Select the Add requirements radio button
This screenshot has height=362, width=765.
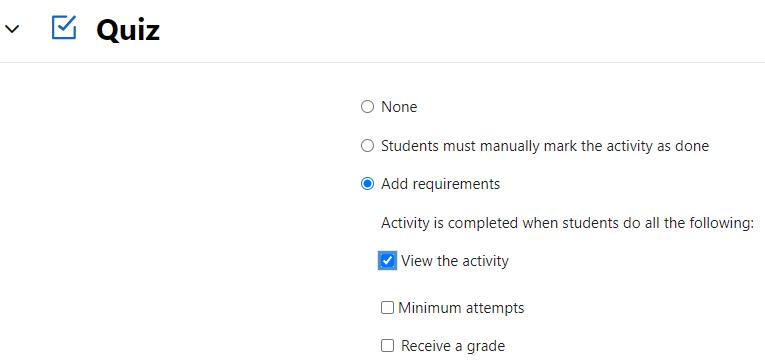(x=367, y=184)
